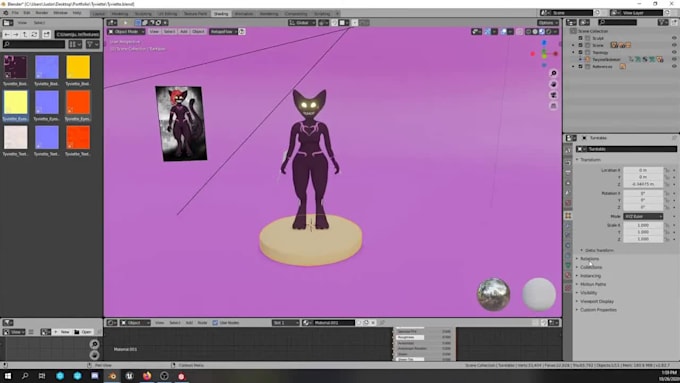Expand the Viewport Display panel

tap(596, 301)
